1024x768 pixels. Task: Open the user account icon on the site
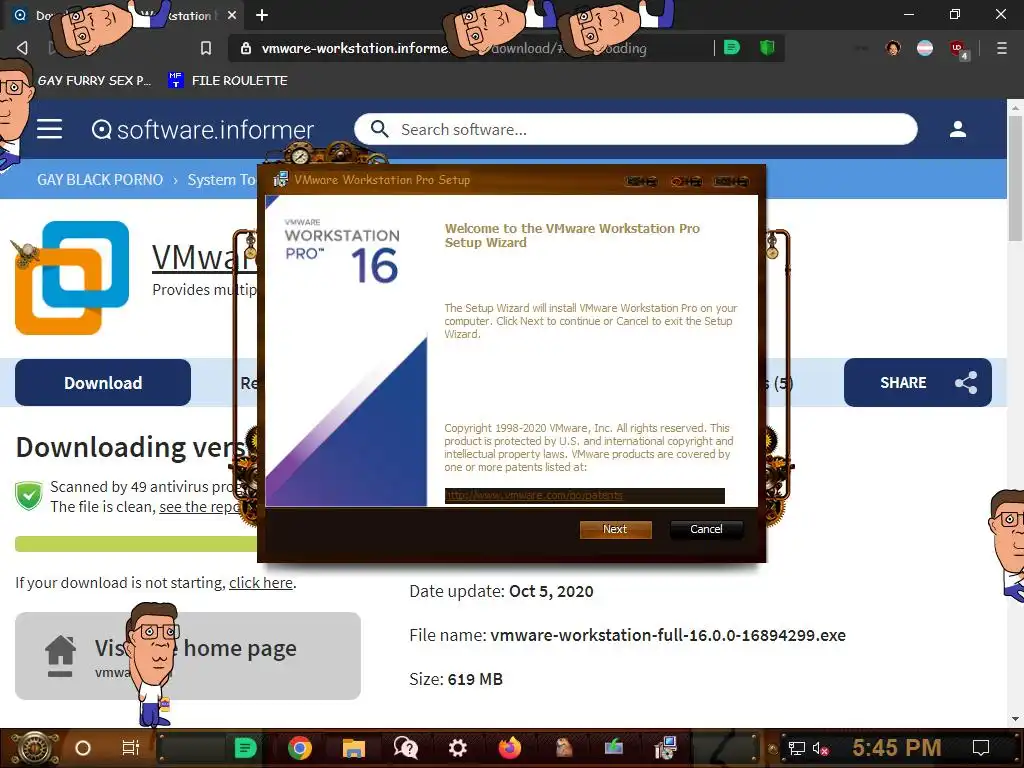click(x=957, y=129)
